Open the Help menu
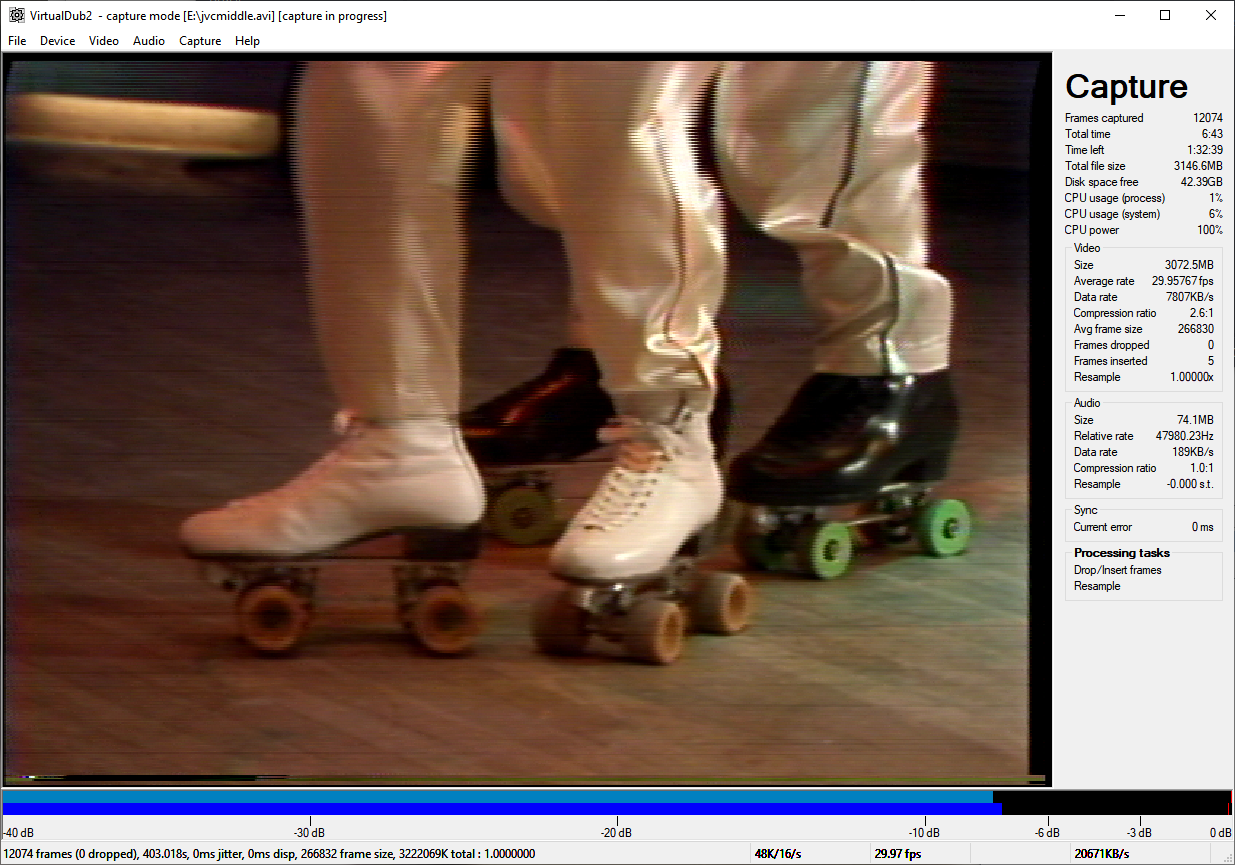Viewport: 1235px width, 865px height. 247,41
